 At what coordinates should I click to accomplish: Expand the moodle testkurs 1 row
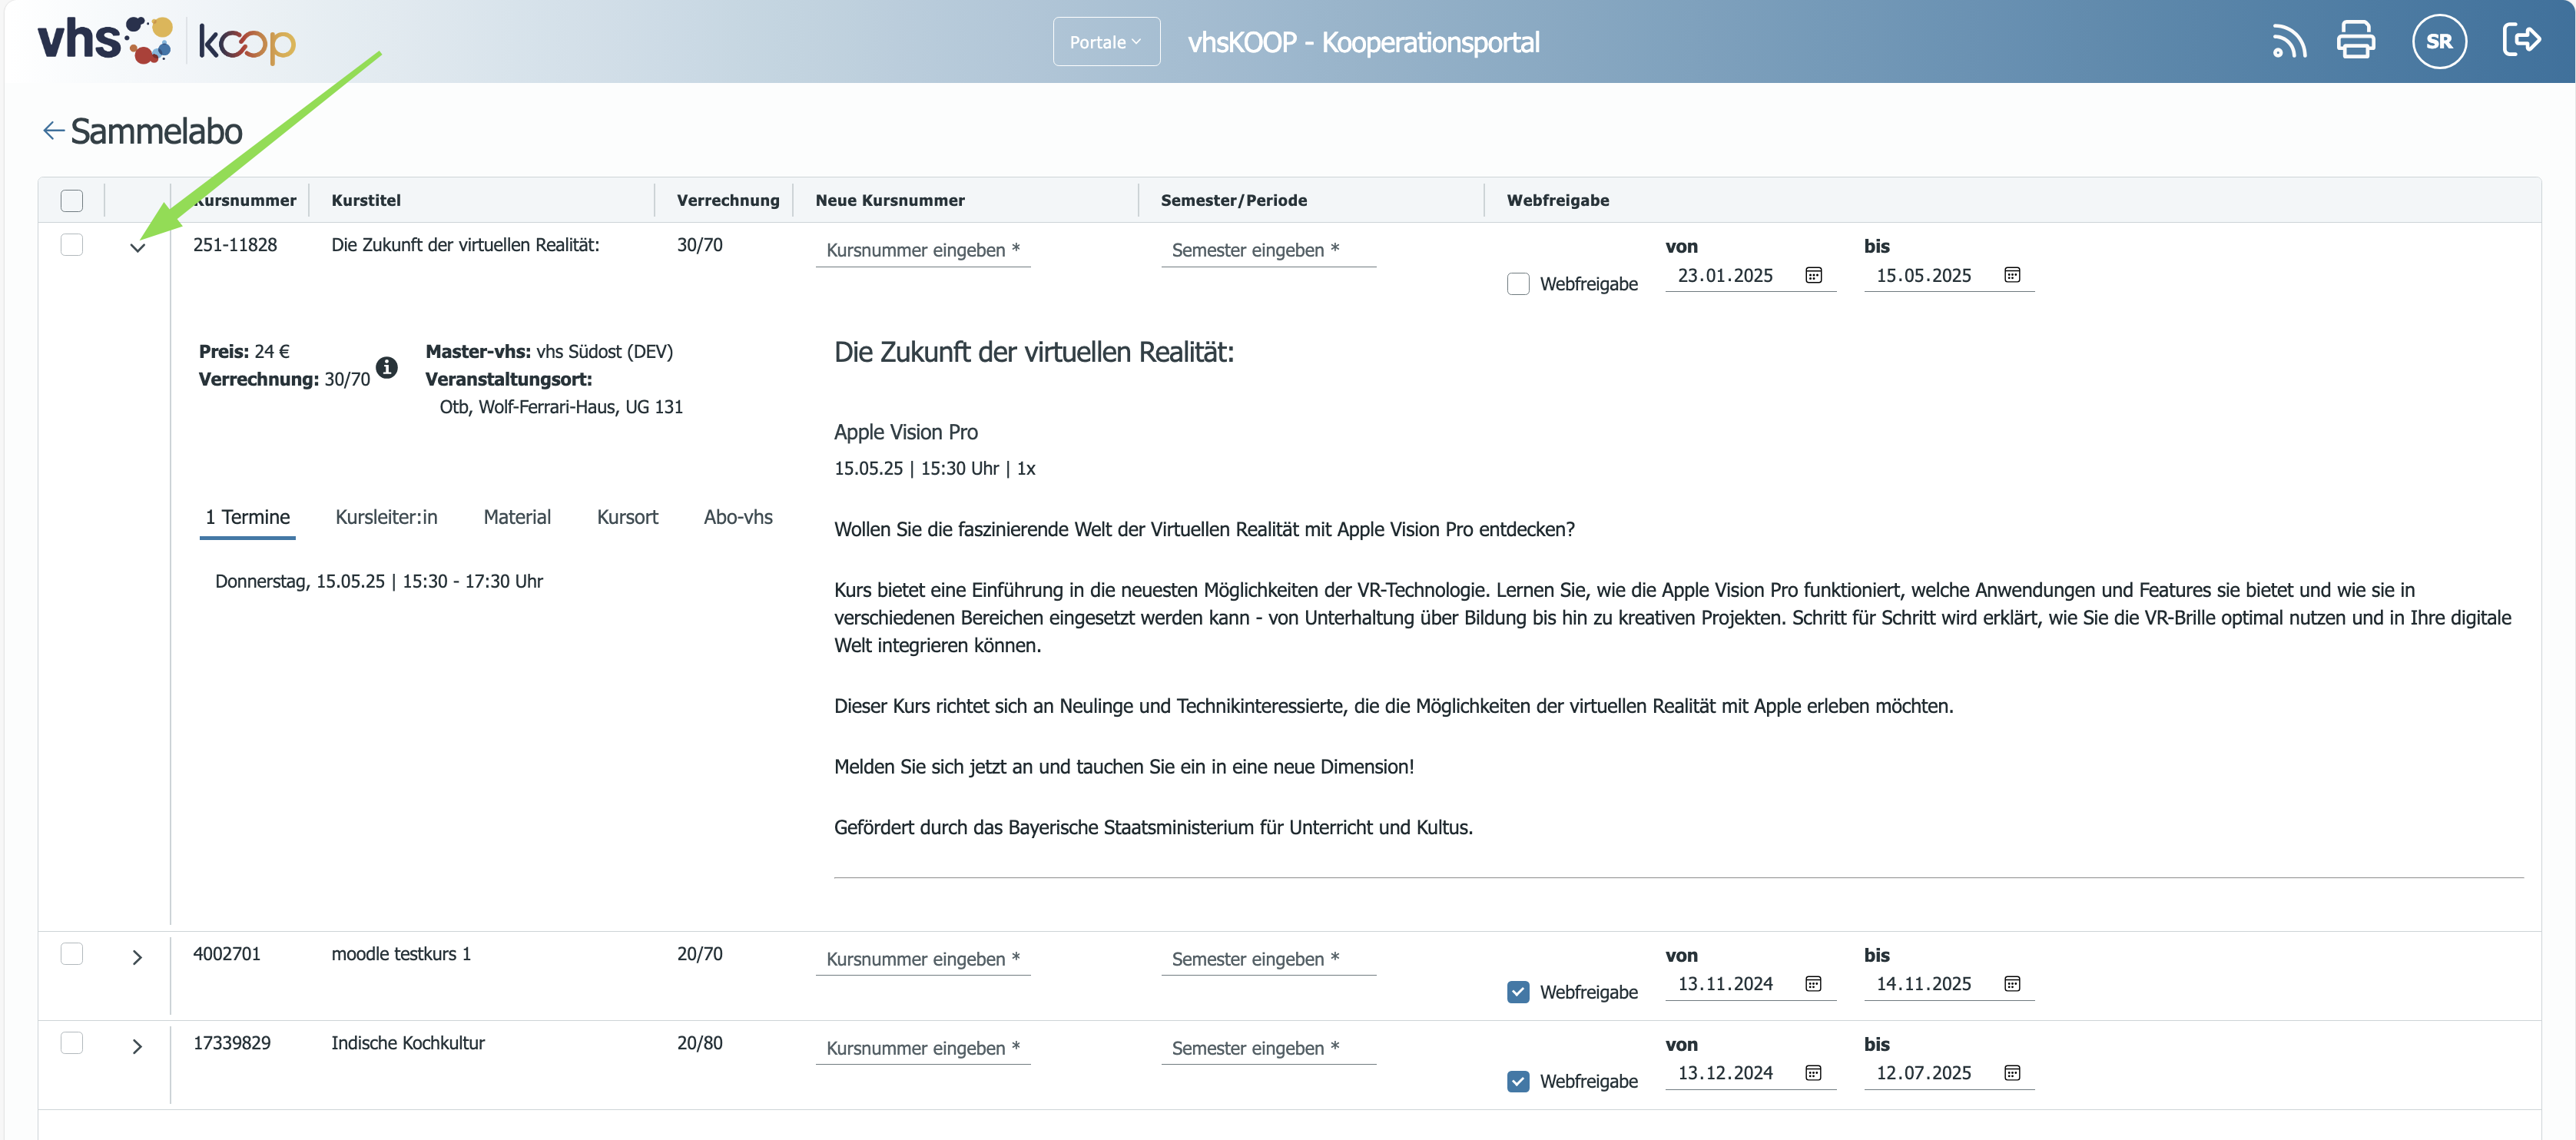tap(138, 957)
